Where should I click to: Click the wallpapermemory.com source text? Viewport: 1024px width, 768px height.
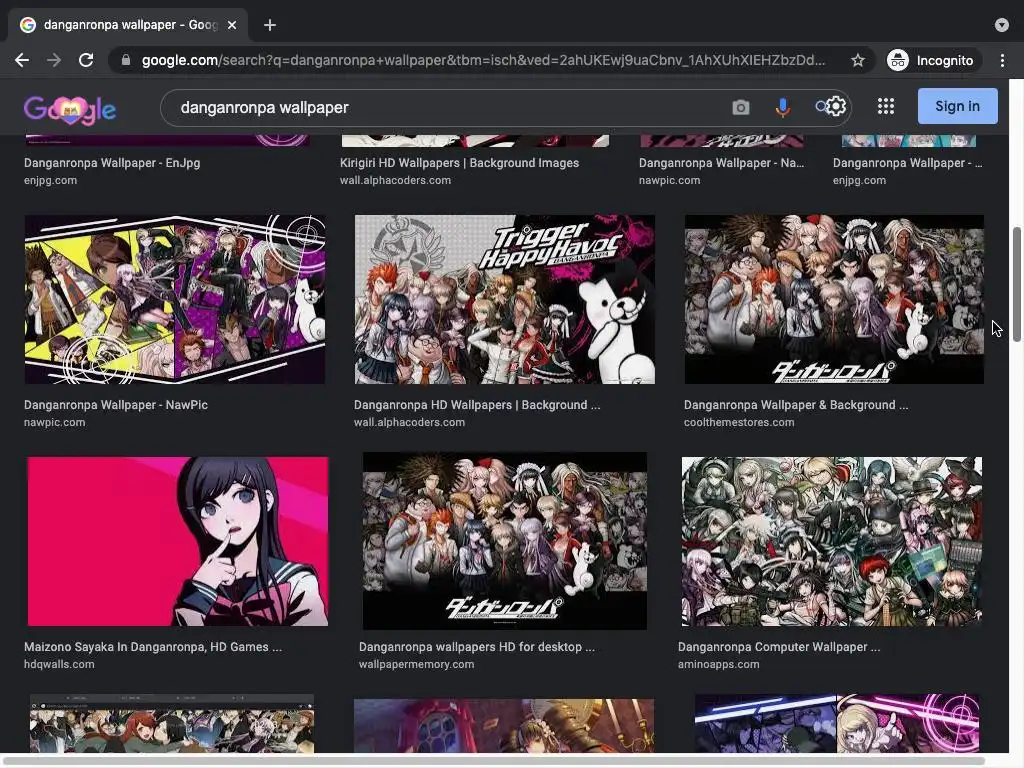(x=416, y=664)
